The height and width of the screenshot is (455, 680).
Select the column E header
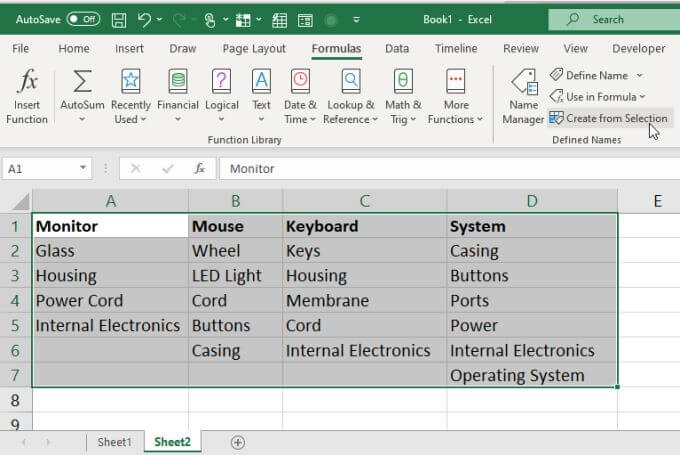coord(657,201)
